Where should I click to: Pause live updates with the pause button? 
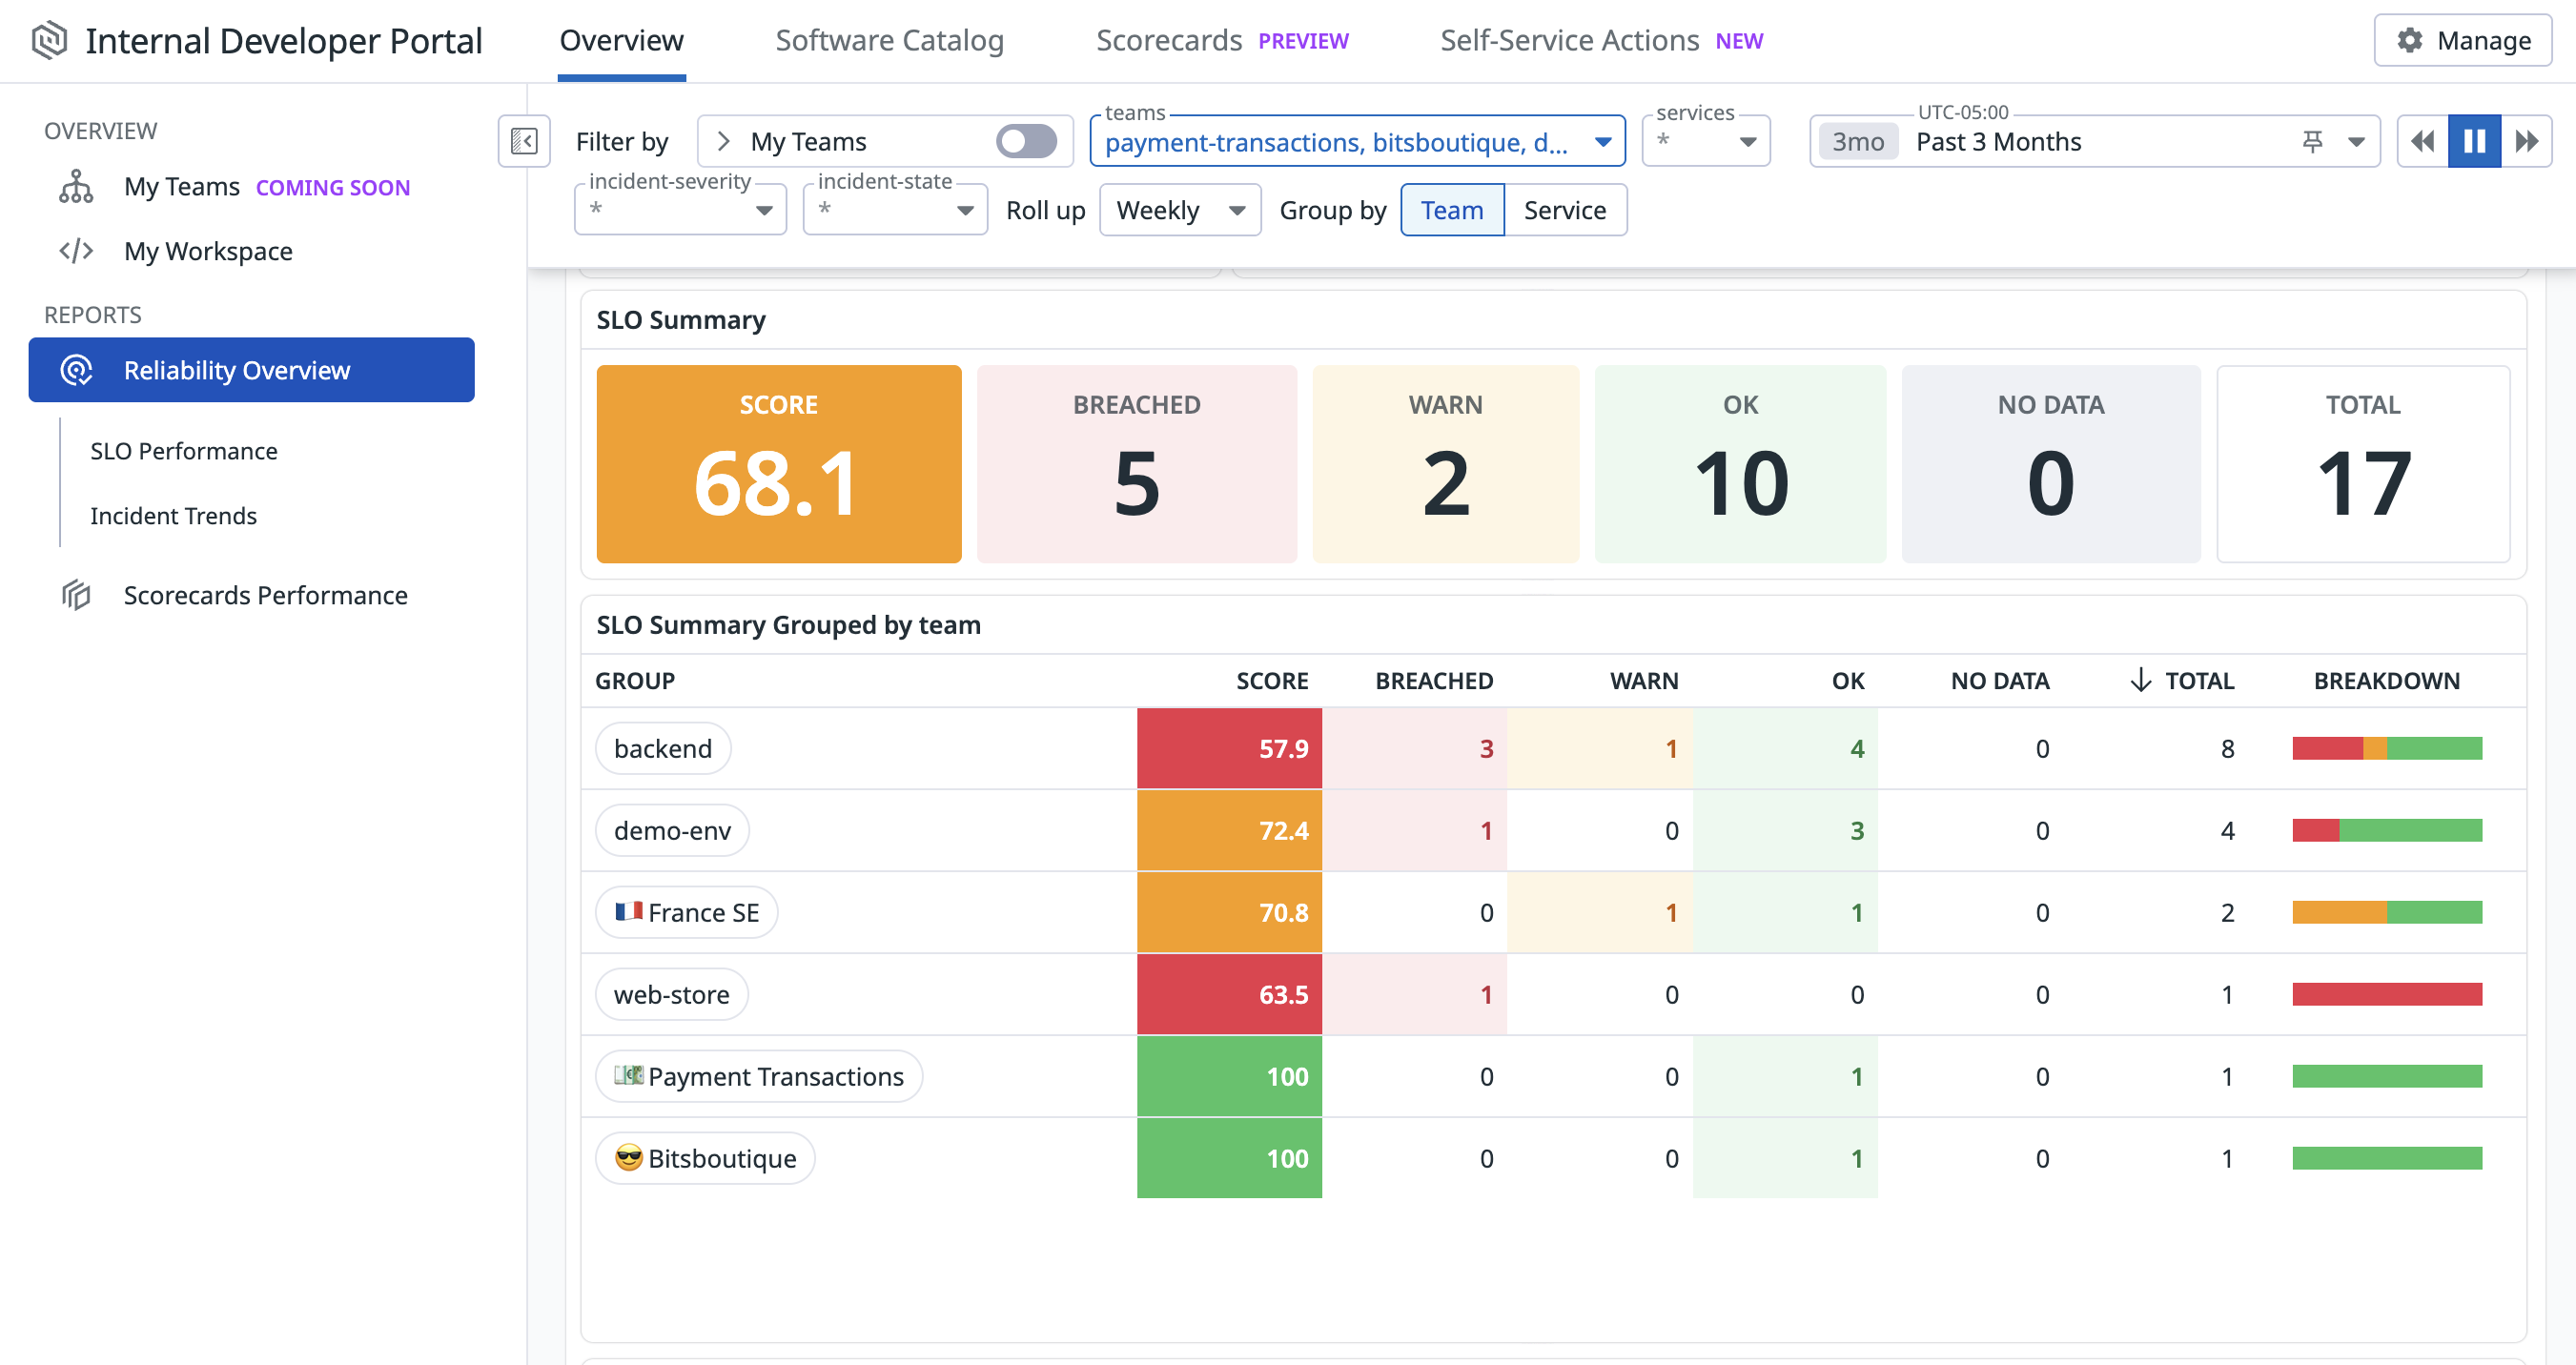[x=2474, y=141]
